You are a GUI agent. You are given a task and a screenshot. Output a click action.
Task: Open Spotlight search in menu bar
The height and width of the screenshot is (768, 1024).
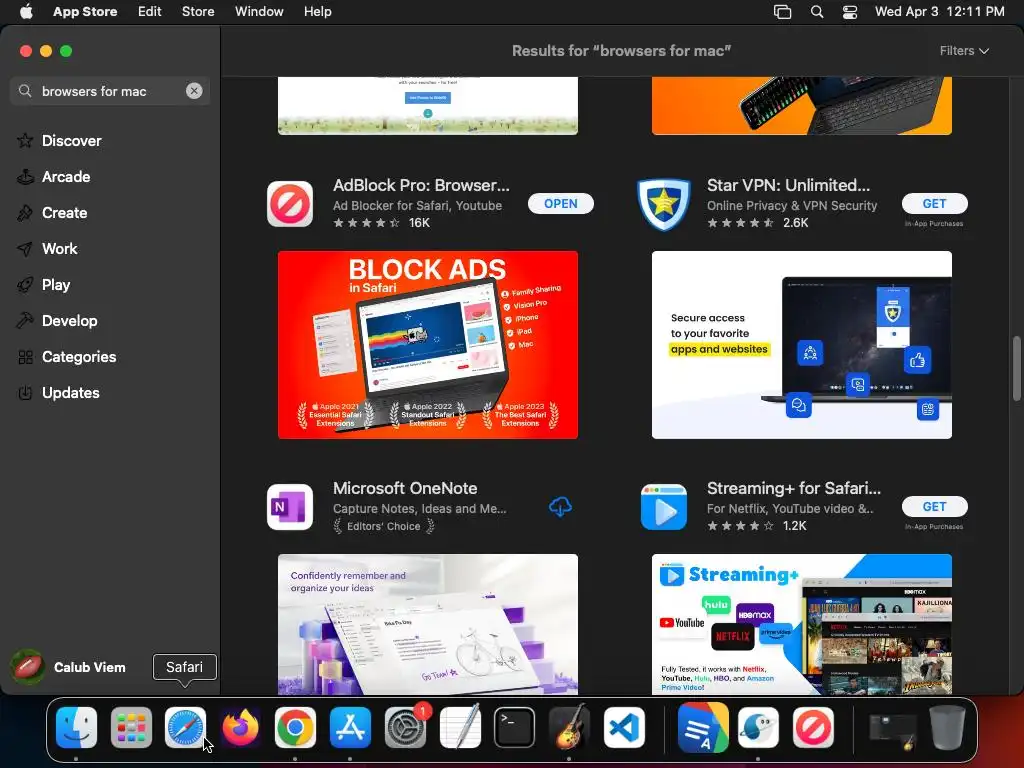tap(816, 11)
